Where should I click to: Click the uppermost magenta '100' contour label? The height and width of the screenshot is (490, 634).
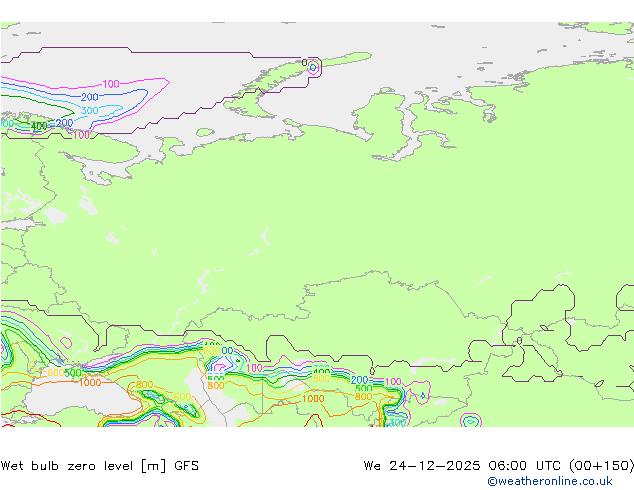pos(111,84)
